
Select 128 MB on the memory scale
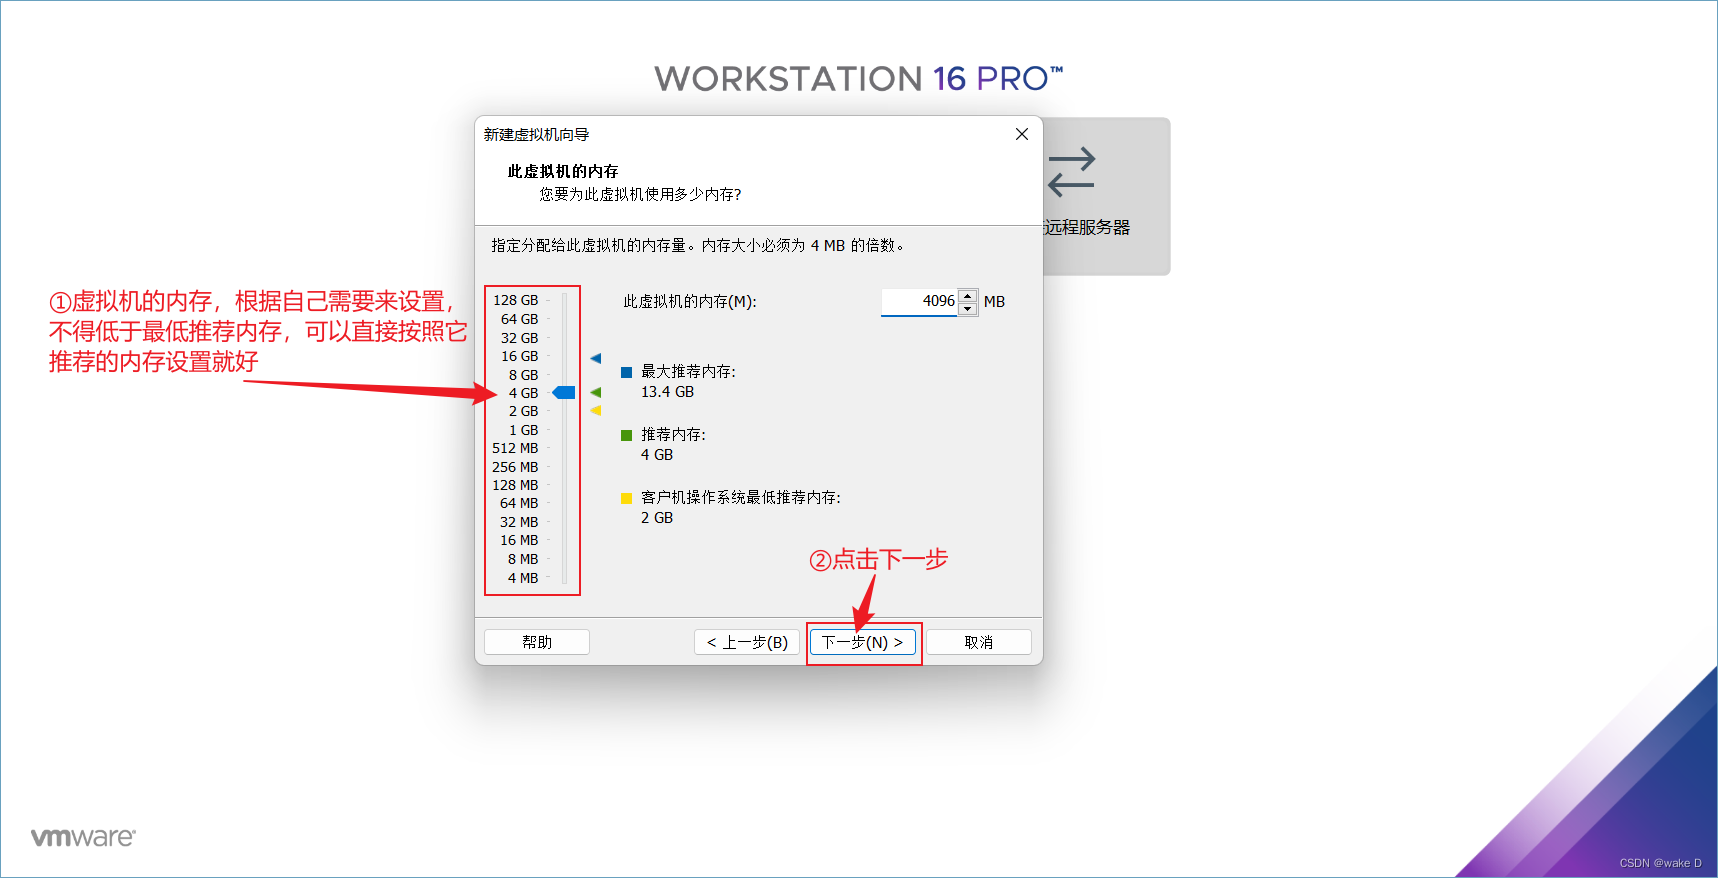coord(516,485)
